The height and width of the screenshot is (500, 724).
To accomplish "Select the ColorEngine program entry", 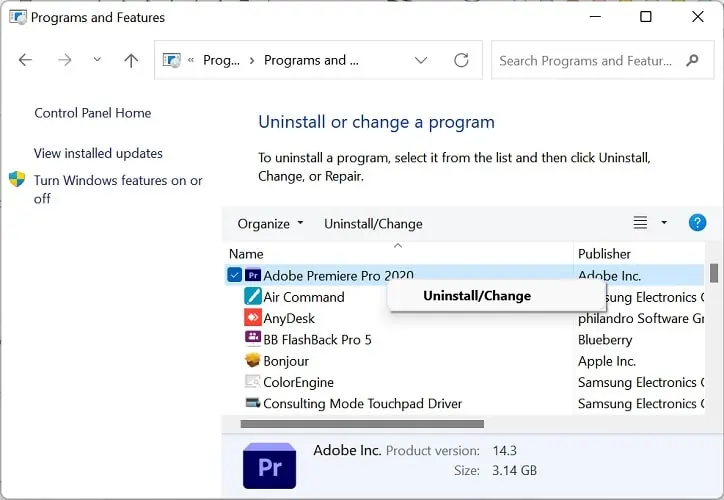I will click(298, 382).
